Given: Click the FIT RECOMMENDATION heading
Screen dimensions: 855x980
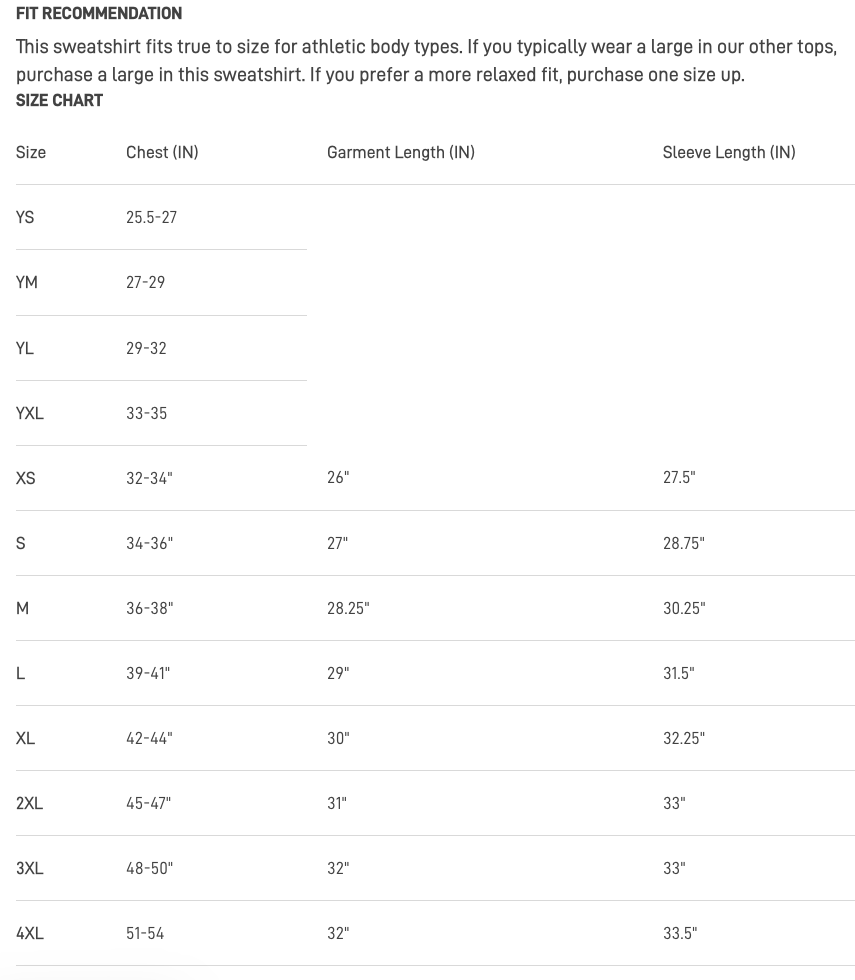Looking at the screenshot, I should (99, 13).
